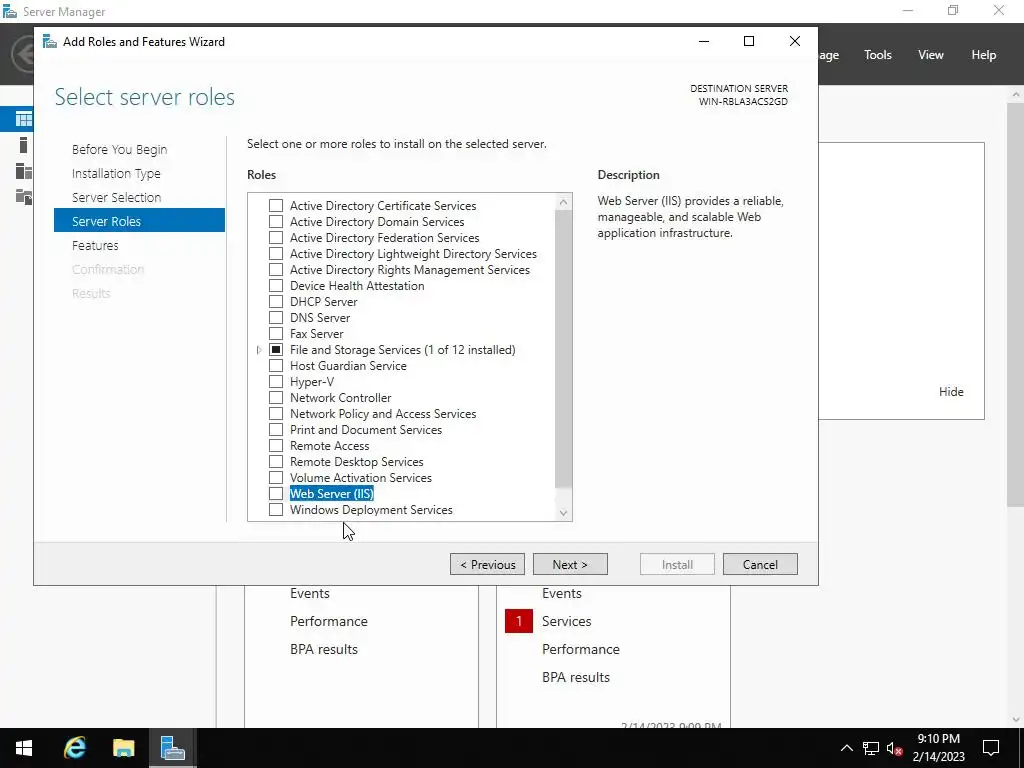Image resolution: width=1024 pixels, height=768 pixels.
Task: Check the Fax Server role
Action: coord(276,334)
